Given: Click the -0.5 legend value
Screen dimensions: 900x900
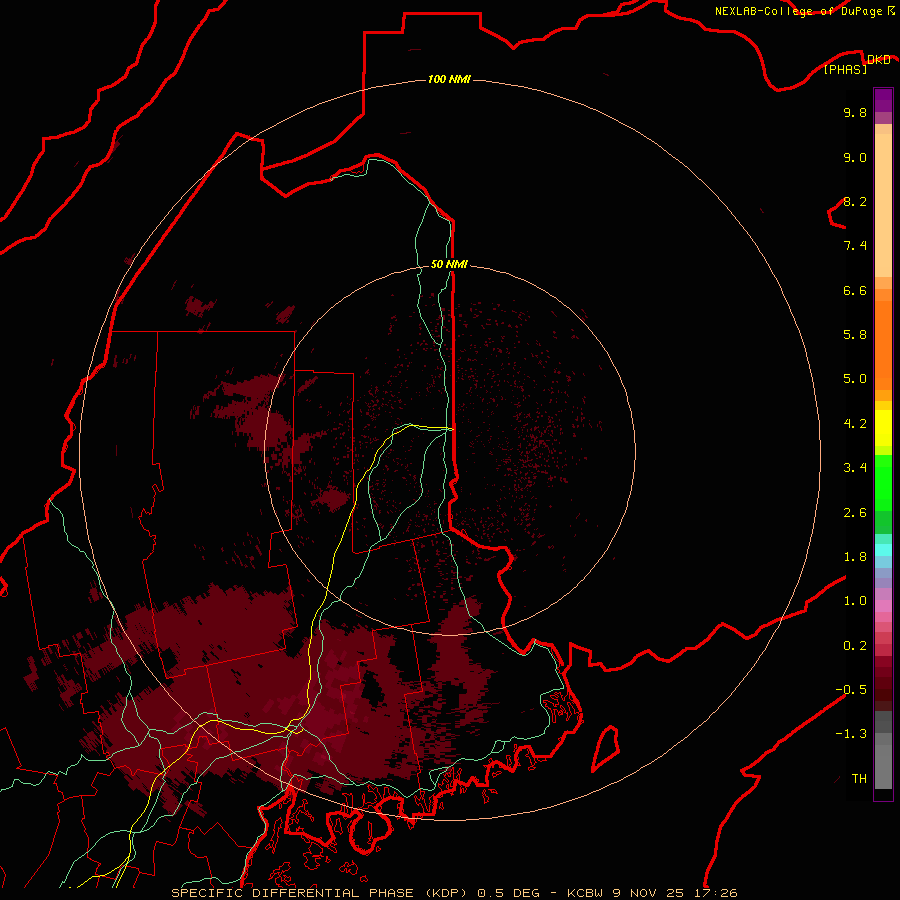Looking at the screenshot, I should 851,690.
